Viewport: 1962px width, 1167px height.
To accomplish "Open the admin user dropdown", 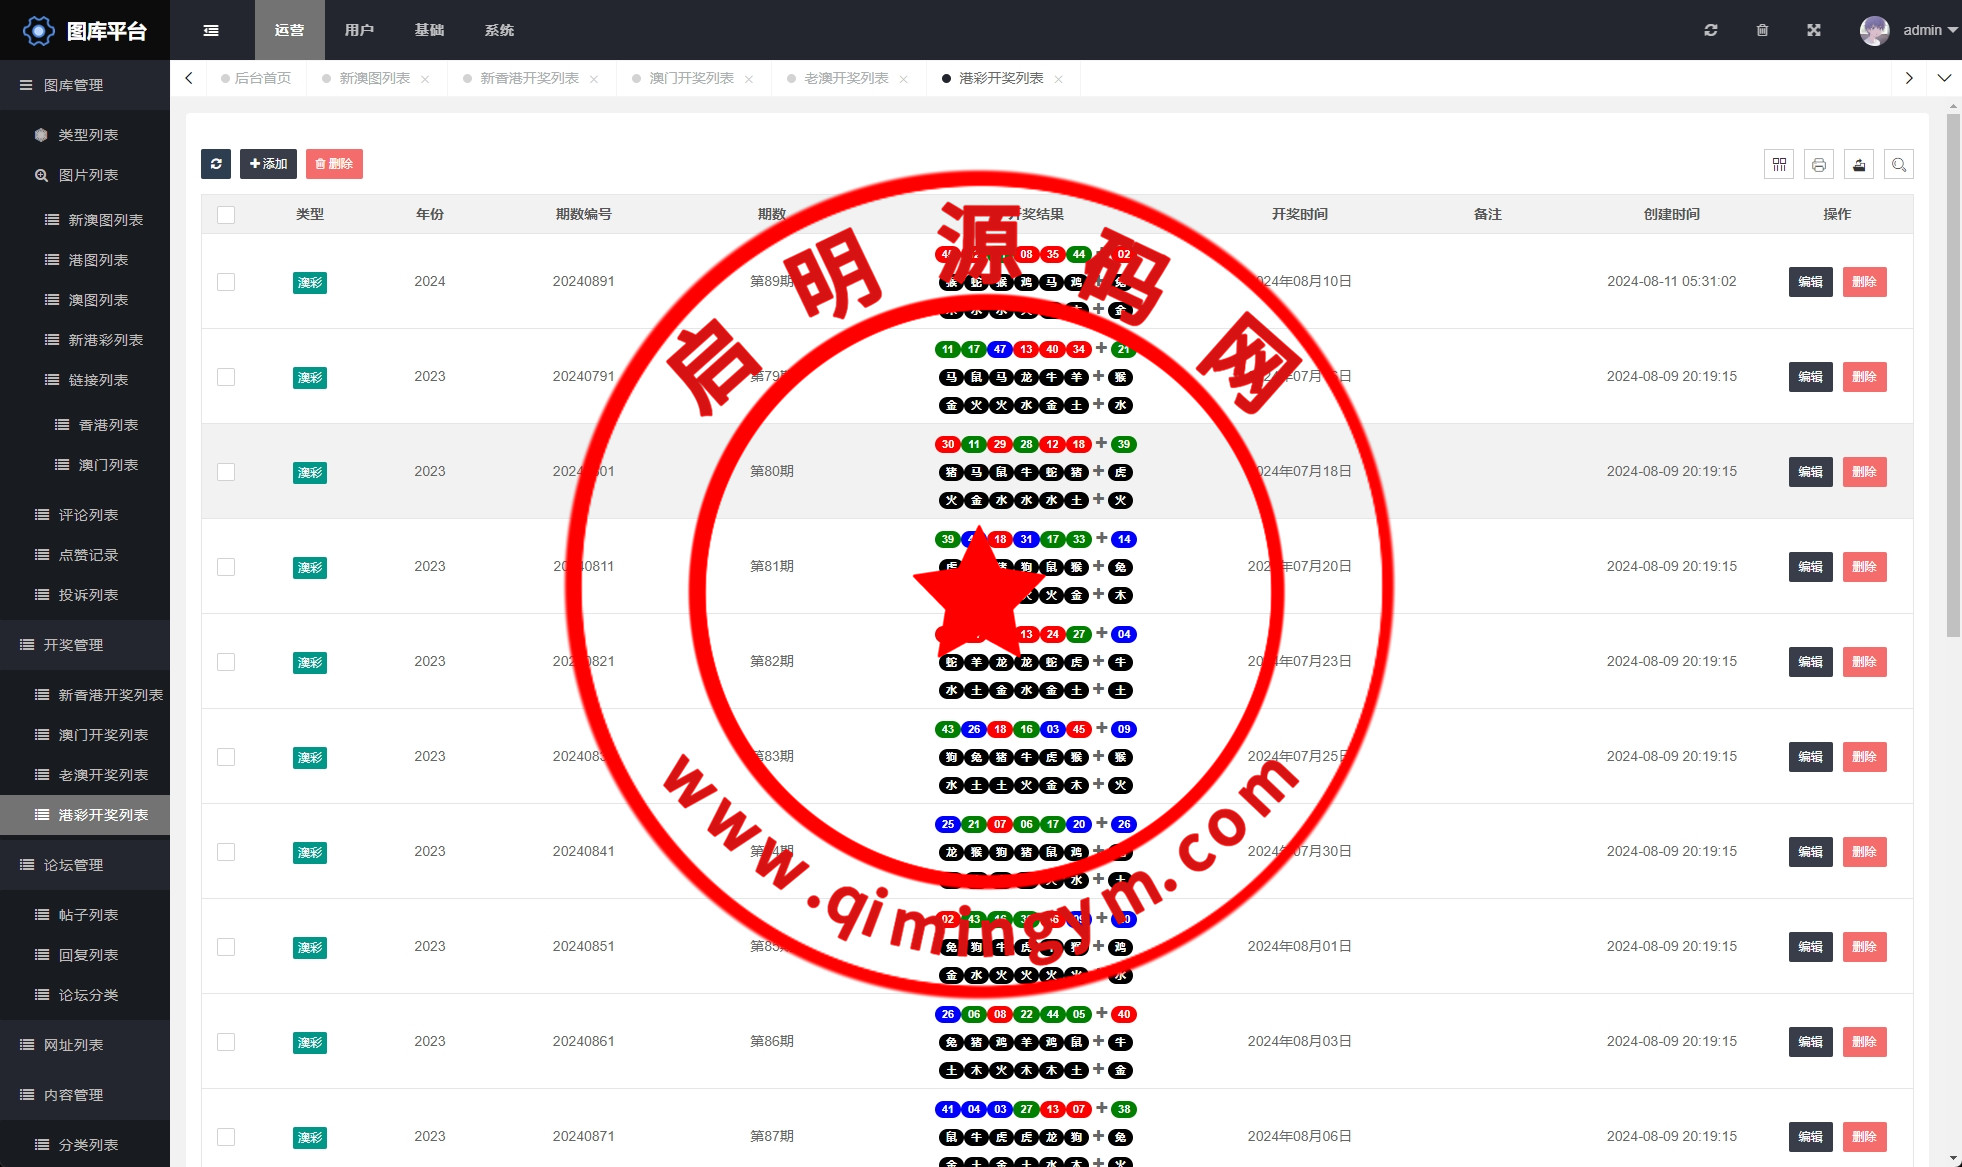I will click(1920, 30).
